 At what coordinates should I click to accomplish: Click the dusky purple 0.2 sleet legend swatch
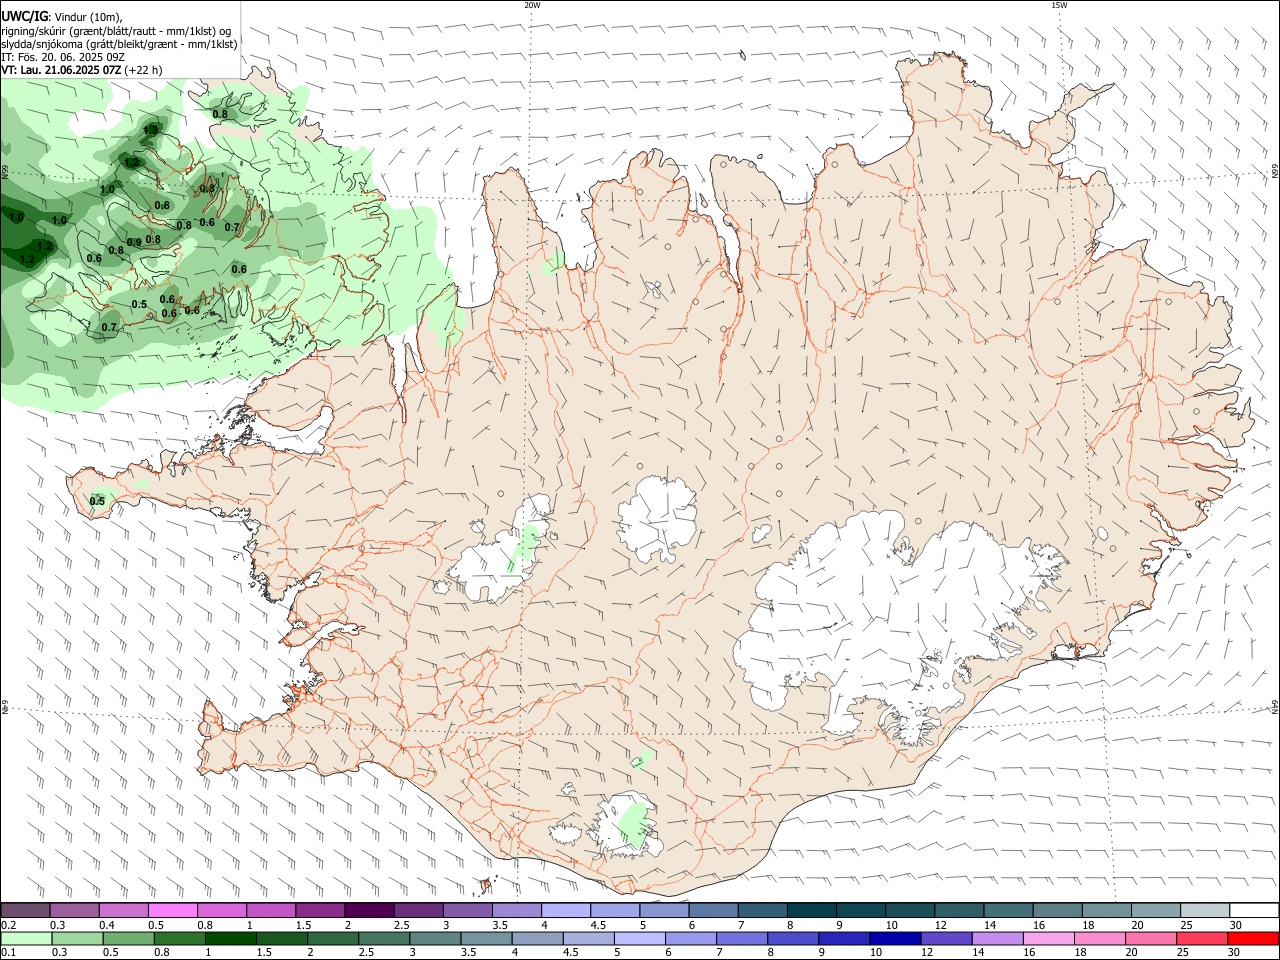tap(25, 911)
